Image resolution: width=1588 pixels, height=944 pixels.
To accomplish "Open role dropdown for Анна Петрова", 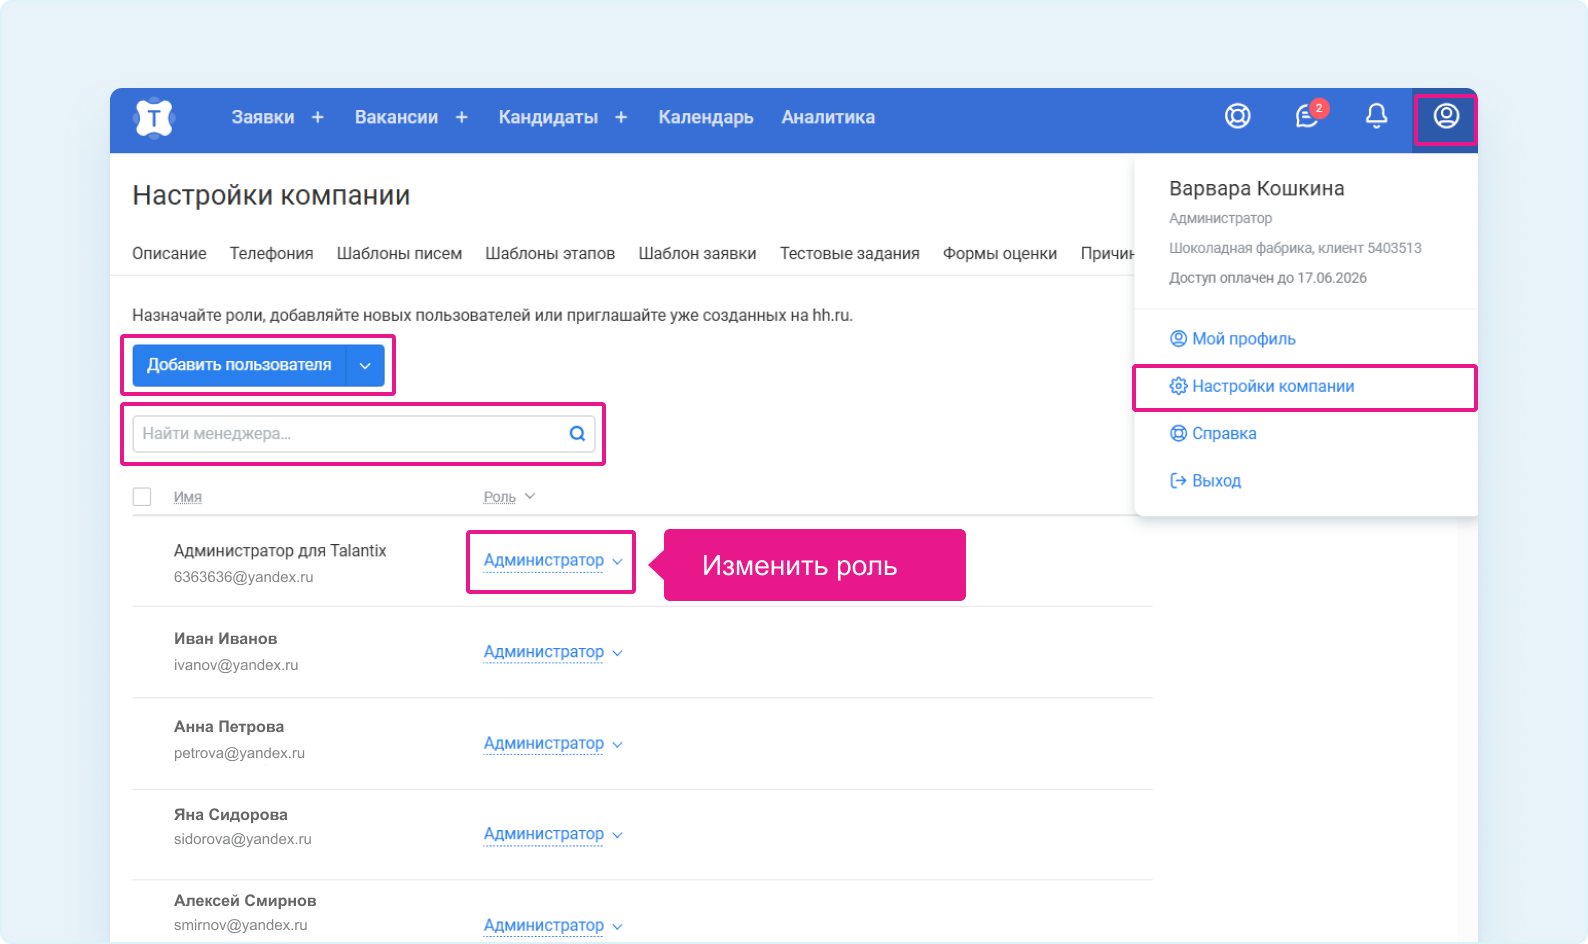I will coord(552,744).
